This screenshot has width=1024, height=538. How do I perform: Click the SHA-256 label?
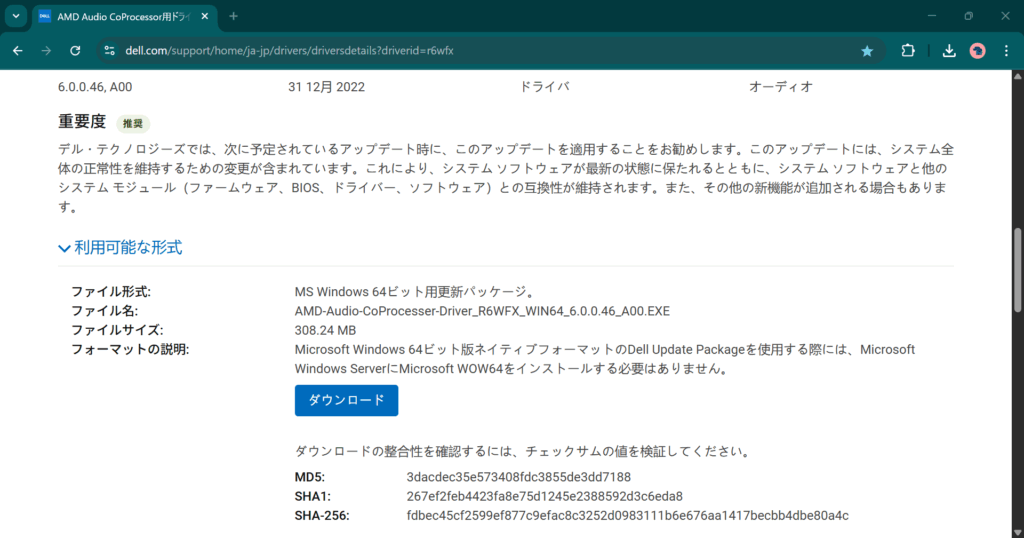pyautogui.click(x=322, y=516)
